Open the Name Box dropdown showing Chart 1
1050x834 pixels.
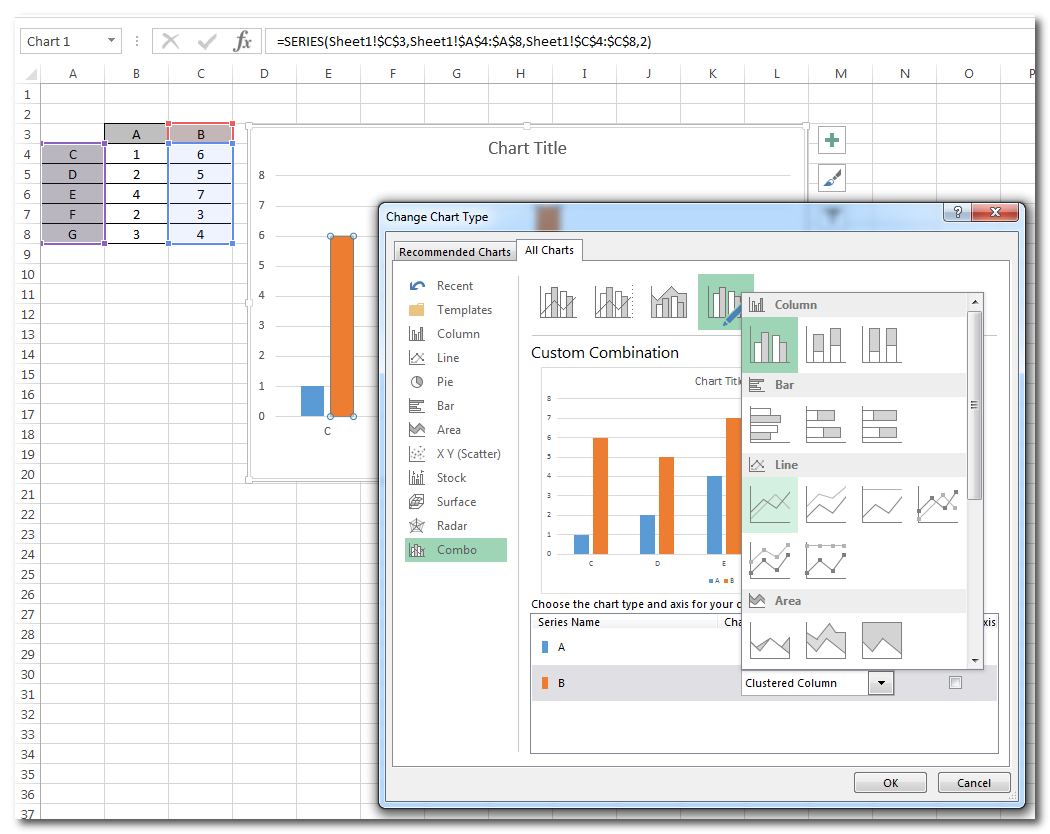pos(111,41)
